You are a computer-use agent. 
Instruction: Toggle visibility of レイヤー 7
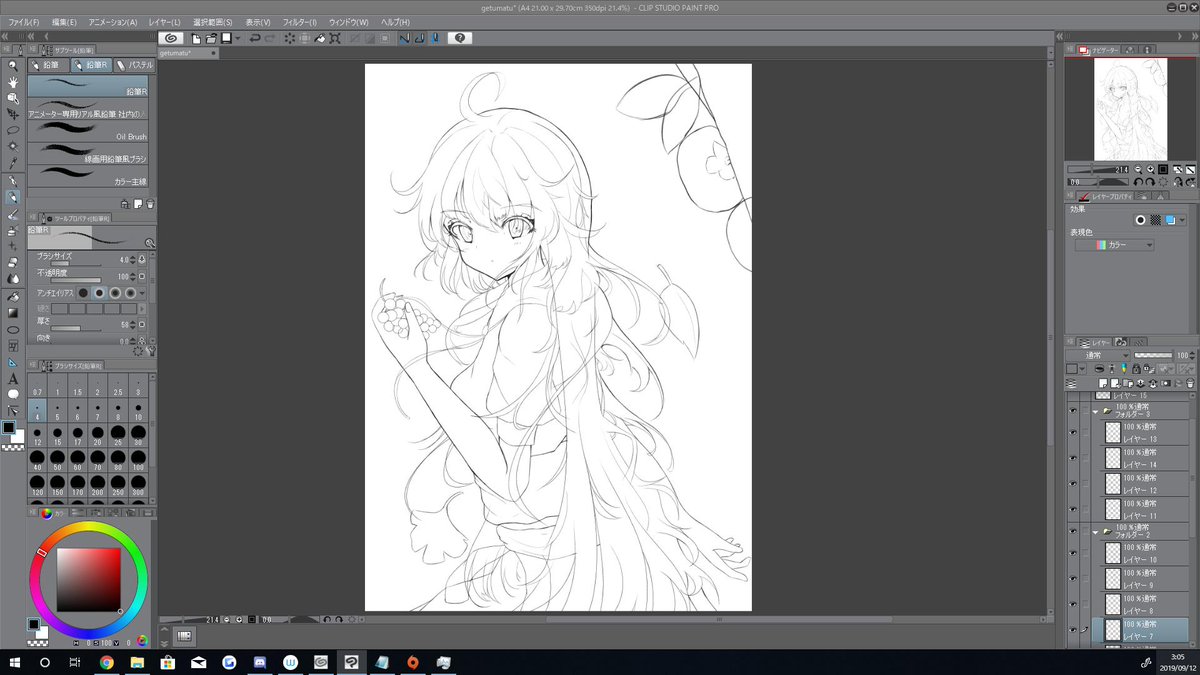(x=1073, y=630)
